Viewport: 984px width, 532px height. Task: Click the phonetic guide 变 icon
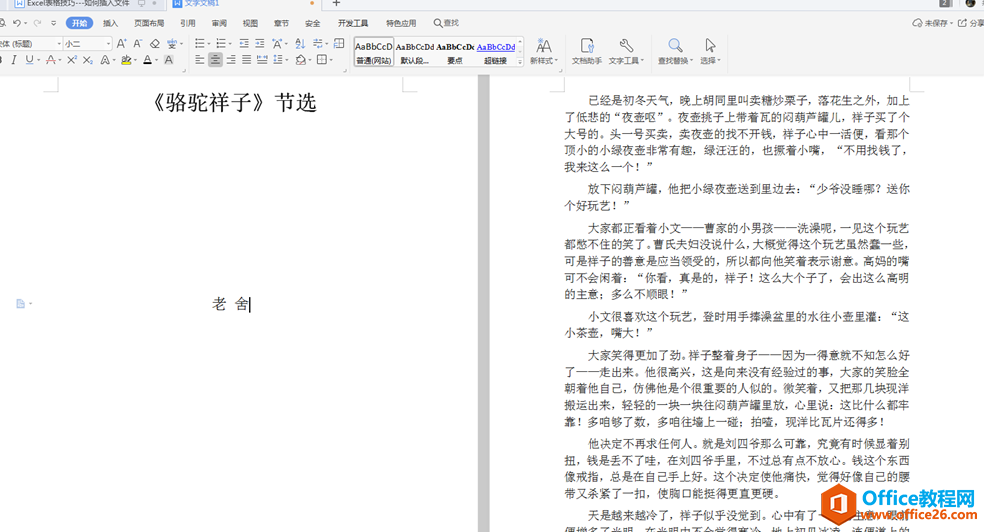tap(172, 43)
